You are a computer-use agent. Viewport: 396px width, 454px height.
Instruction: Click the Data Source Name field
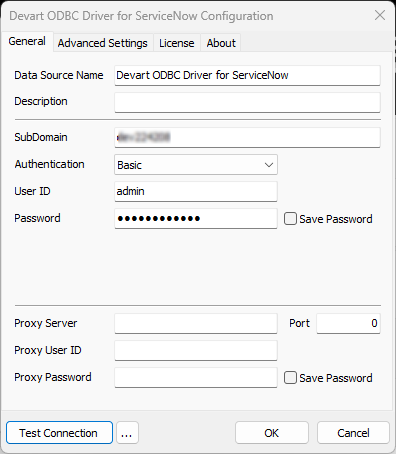[247, 75]
